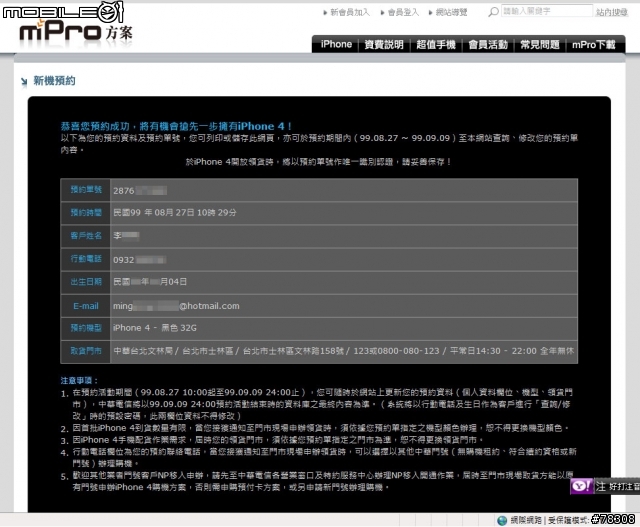Open the iPhone tab

(336, 44)
